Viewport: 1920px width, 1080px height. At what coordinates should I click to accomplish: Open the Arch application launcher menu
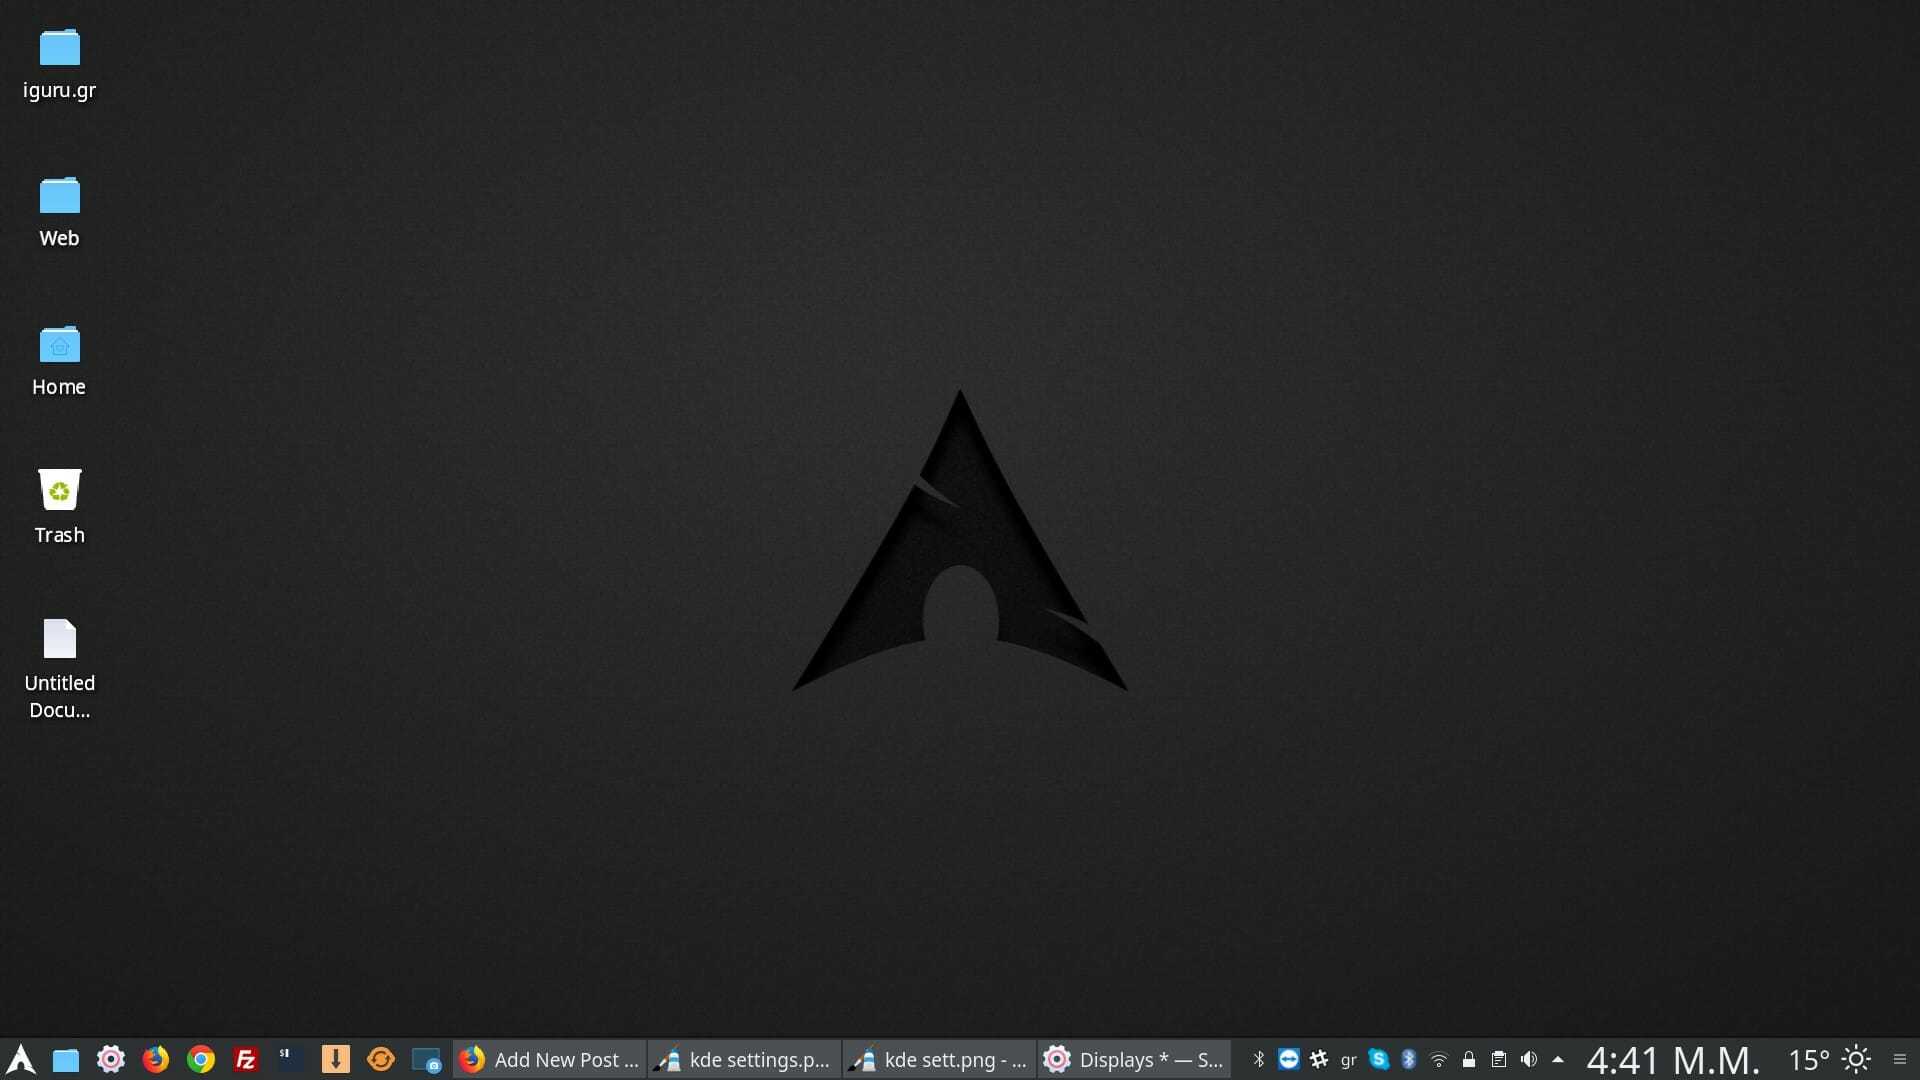click(x=21, y=1059)
